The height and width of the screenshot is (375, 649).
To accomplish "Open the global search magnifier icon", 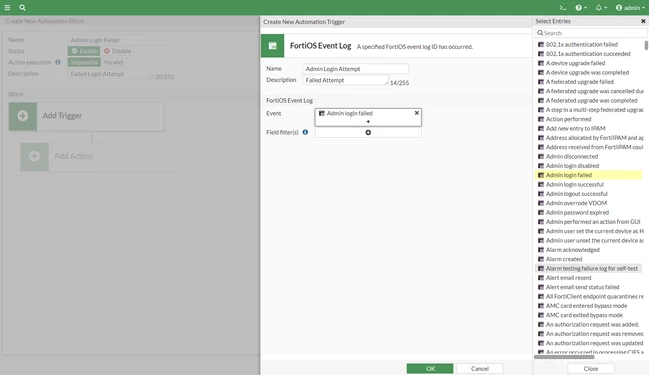I will (x=22, y=7).
